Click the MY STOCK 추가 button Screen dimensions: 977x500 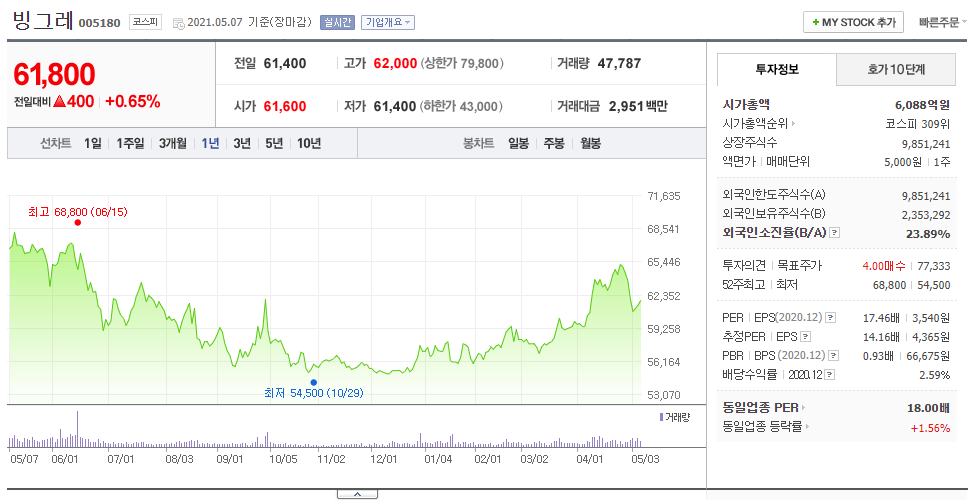point(854,22)
